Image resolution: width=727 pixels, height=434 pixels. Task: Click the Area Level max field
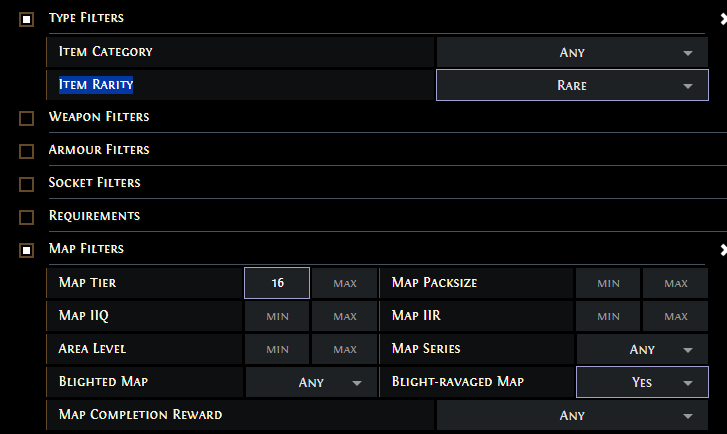coord(345,349)
